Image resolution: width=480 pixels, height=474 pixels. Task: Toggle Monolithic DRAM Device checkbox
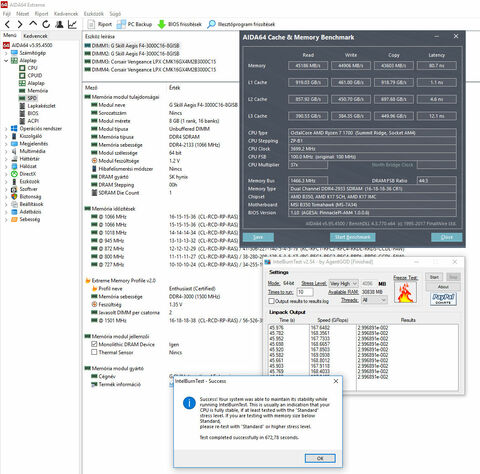[94, 344]
